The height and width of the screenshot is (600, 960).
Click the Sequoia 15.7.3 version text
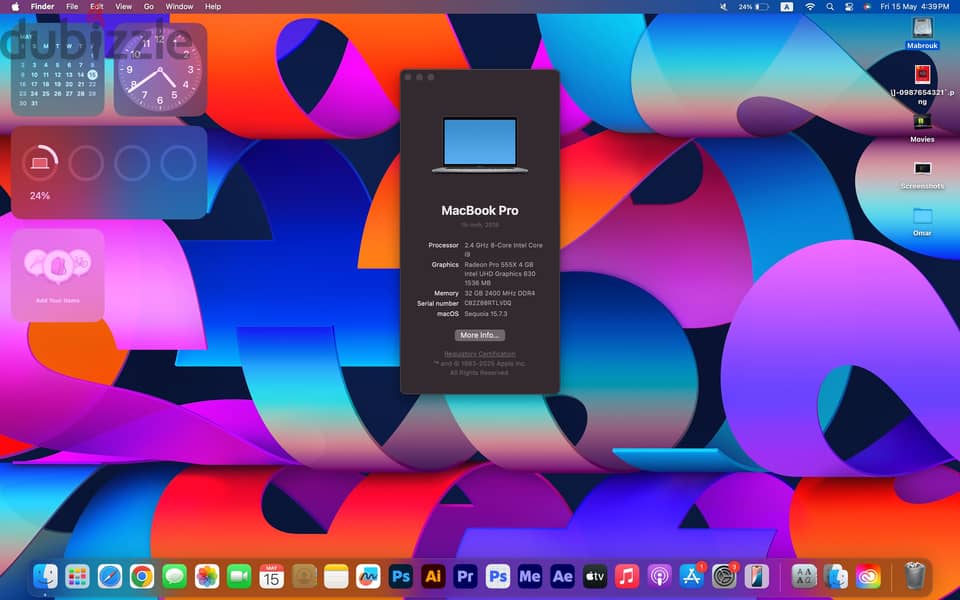(x=486, y=313)
